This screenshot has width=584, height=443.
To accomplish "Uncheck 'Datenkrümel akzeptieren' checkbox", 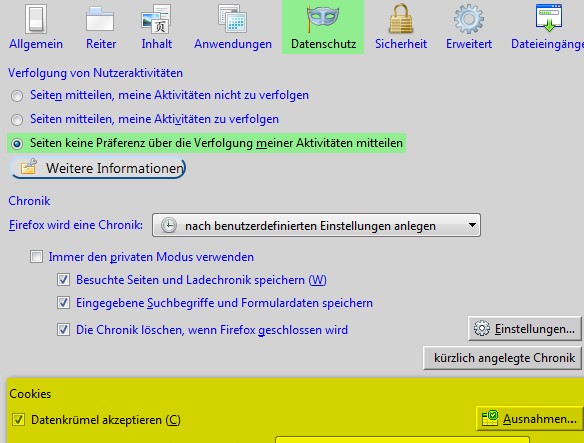I will click(18, 420).
